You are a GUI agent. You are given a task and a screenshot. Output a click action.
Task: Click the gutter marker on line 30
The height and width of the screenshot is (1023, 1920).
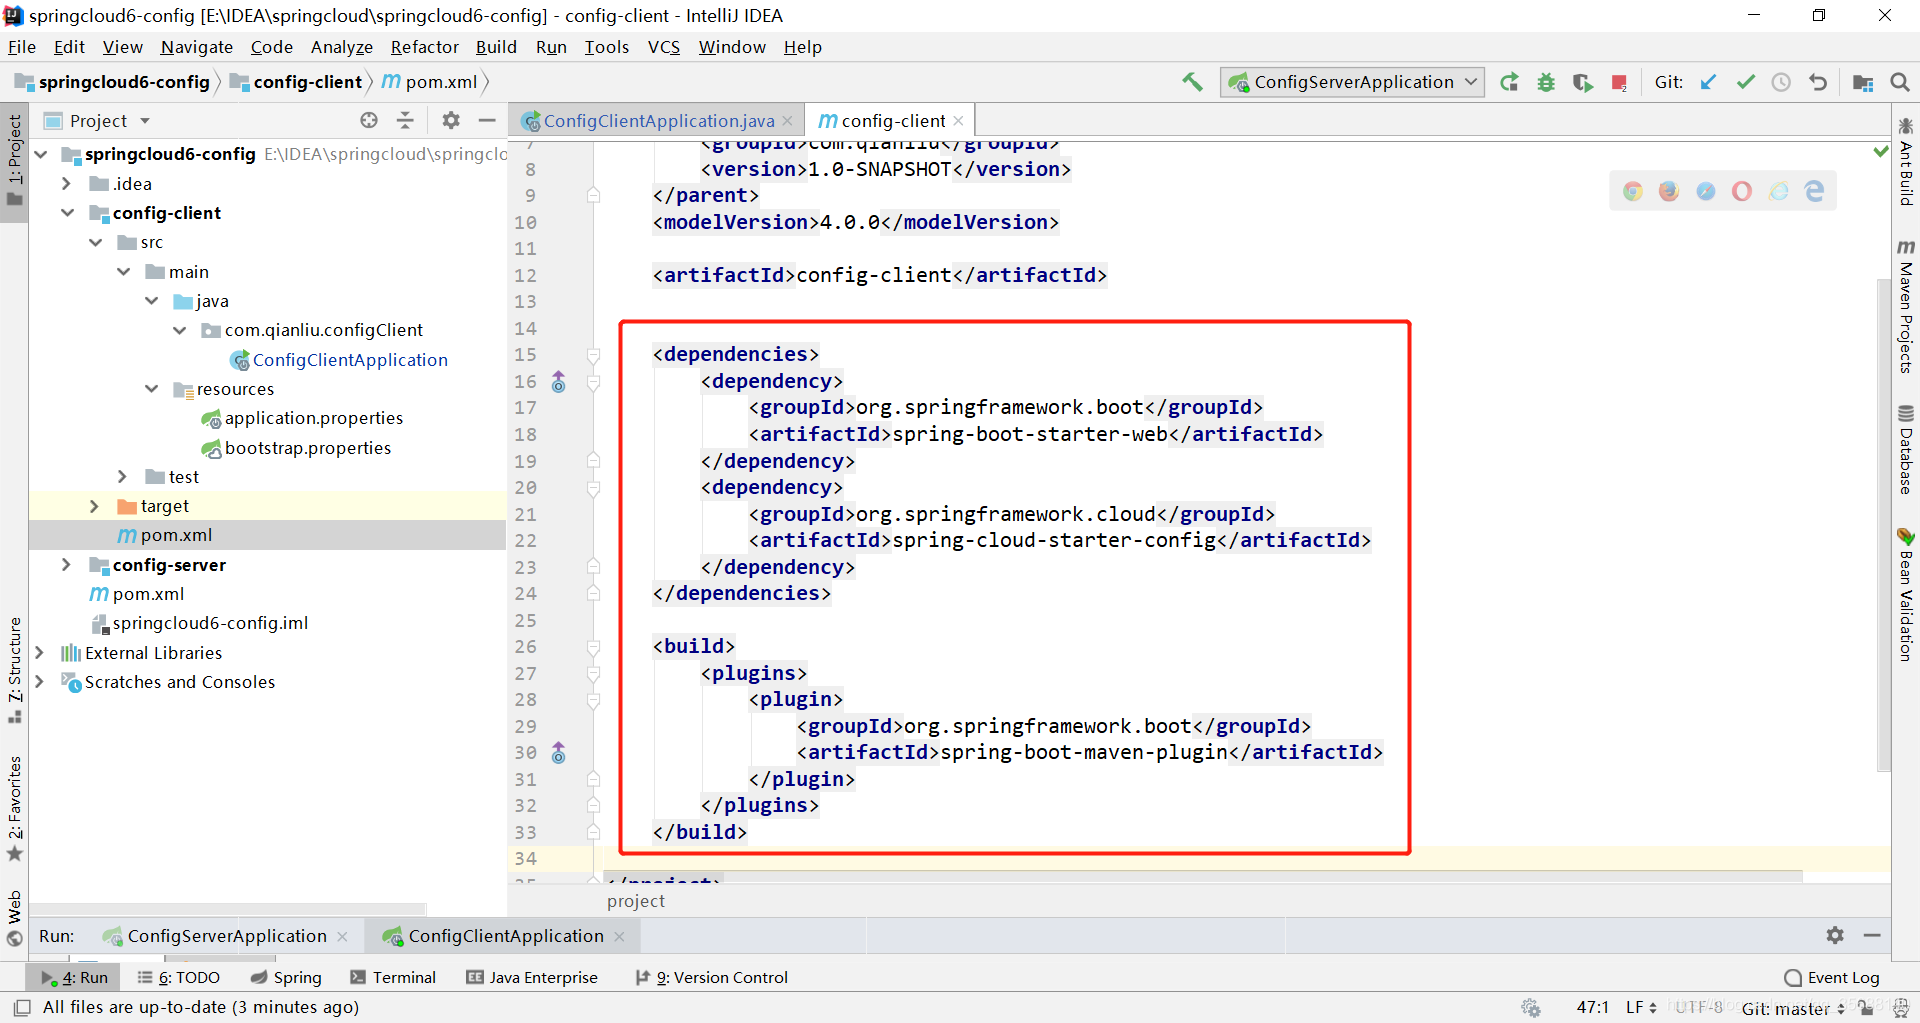[559, 752]
